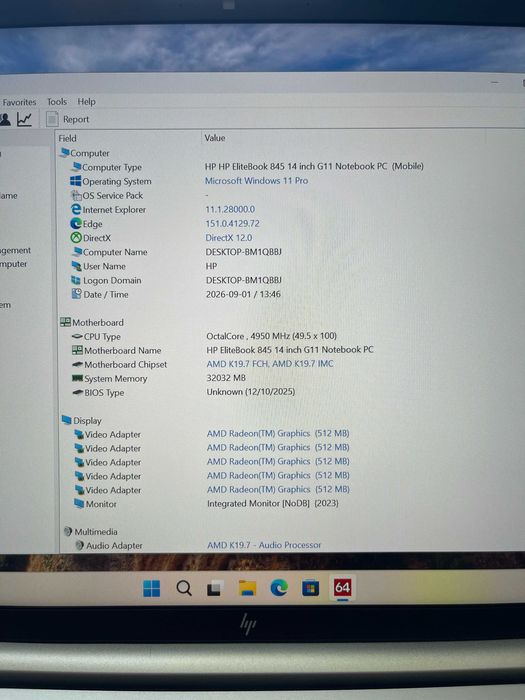Image resolution: width=525 pixels, height=700 pixels.
Task: Open the Tools menu
Action: 57,102
